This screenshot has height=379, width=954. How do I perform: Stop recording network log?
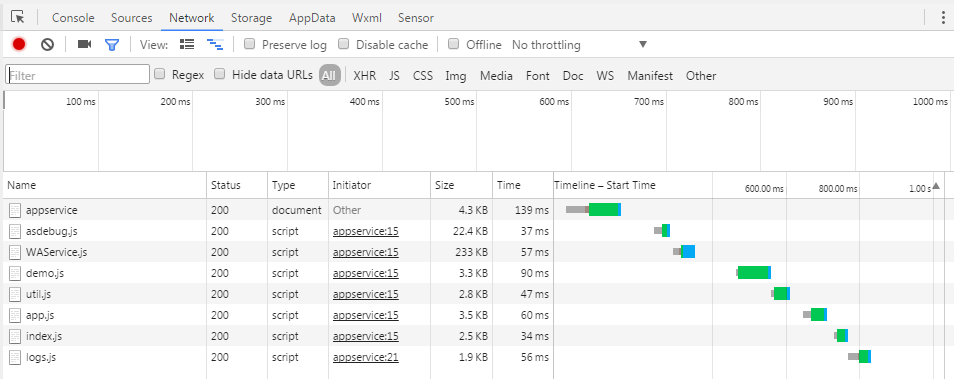[x=19, y=44]
